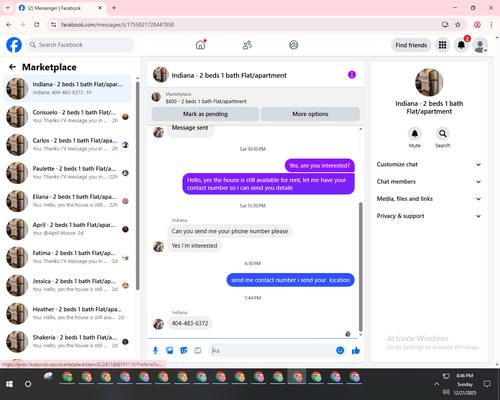Open Consuelo conversation in Marketplace list
Viewport: 500px width, 400px height.
click(67, 117)
